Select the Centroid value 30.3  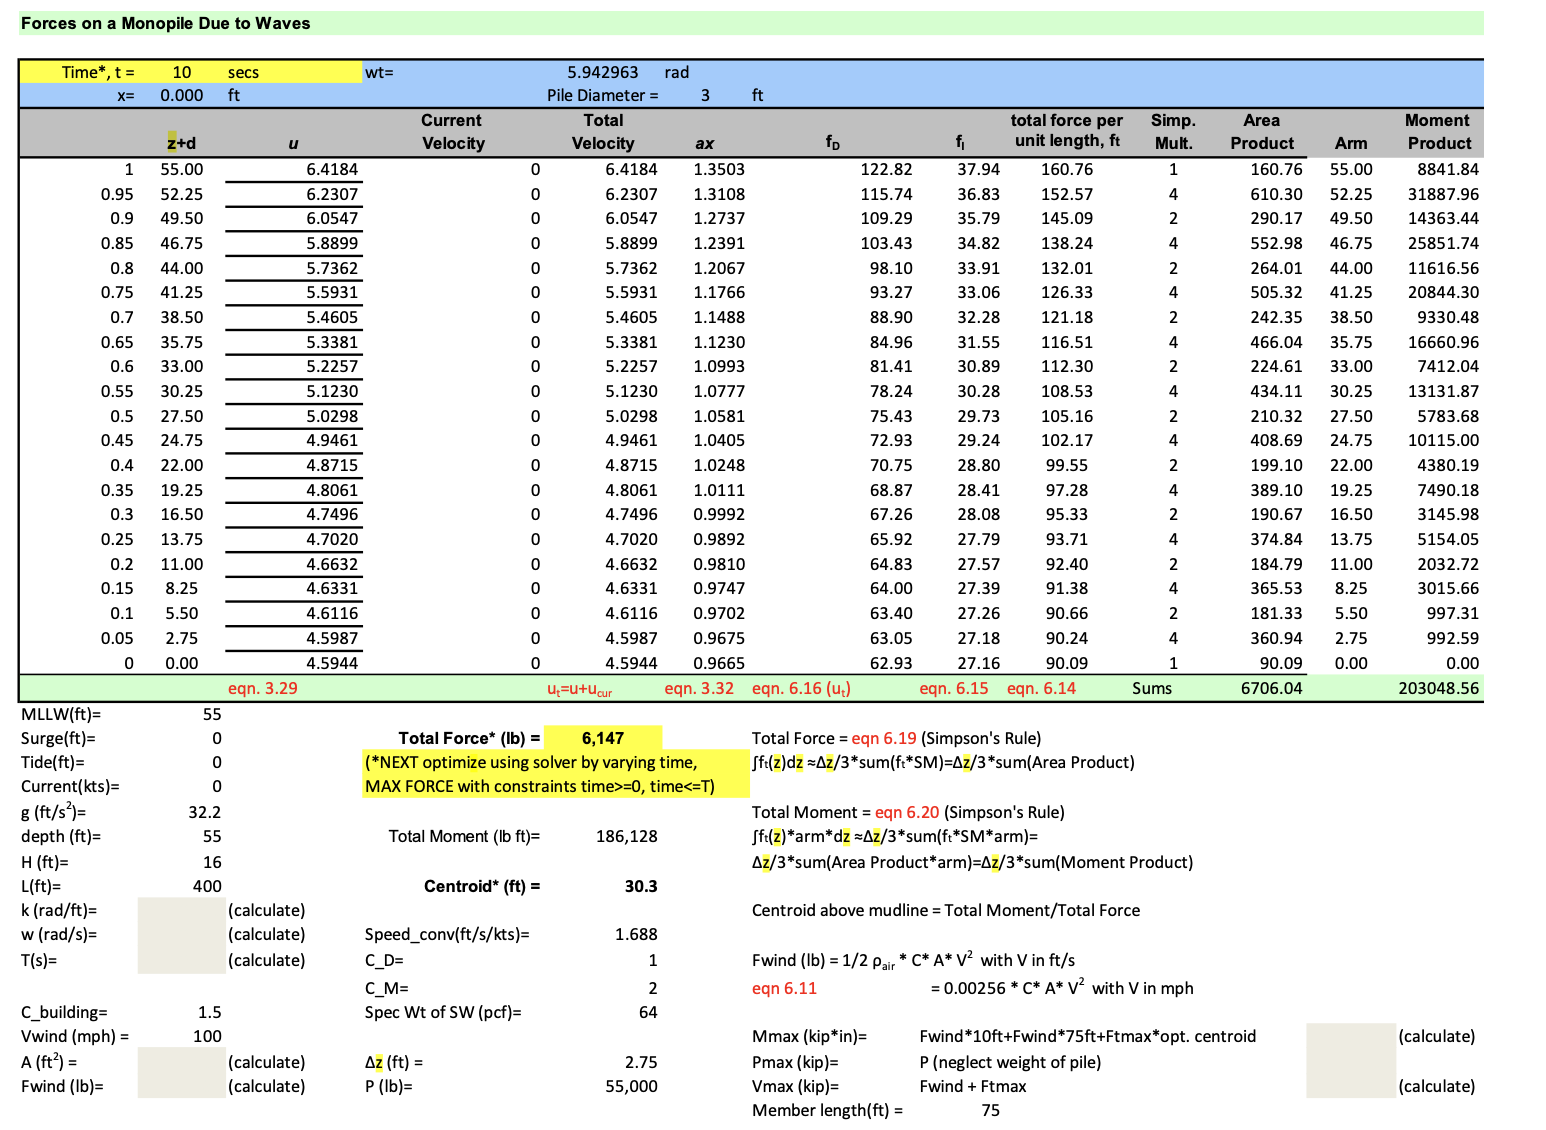pyautogui.click(x=640, y=886)
